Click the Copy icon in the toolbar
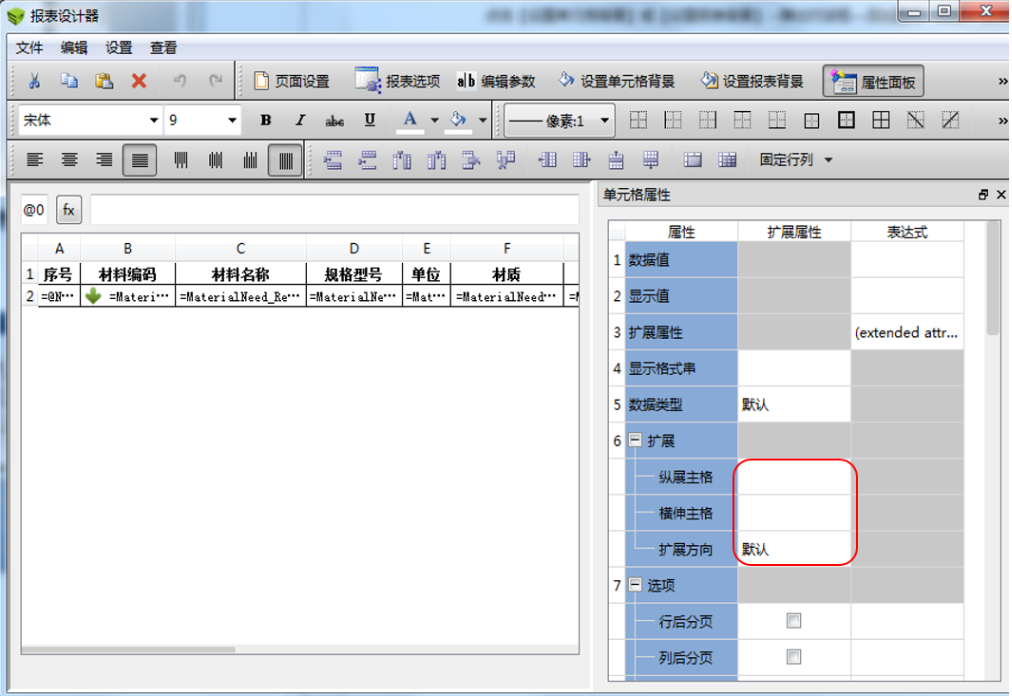Image resolution: width=1012 pixels, height=696 pixels. [69, 81]
